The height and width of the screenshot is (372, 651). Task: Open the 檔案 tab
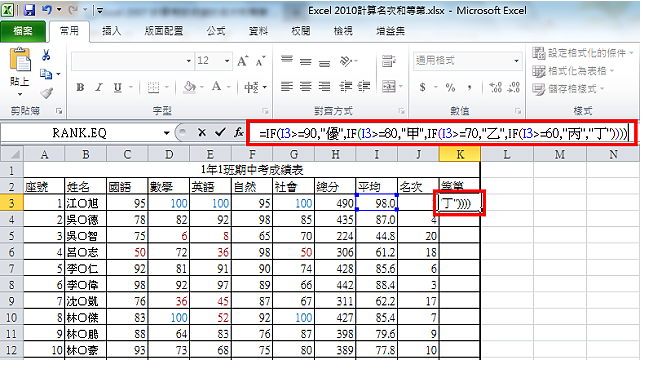(23, 31)
